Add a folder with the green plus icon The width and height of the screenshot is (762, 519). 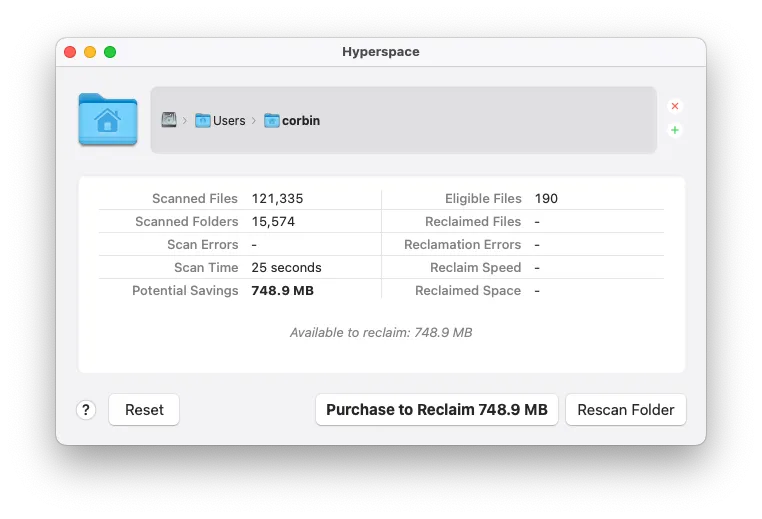tap(675, 130)
